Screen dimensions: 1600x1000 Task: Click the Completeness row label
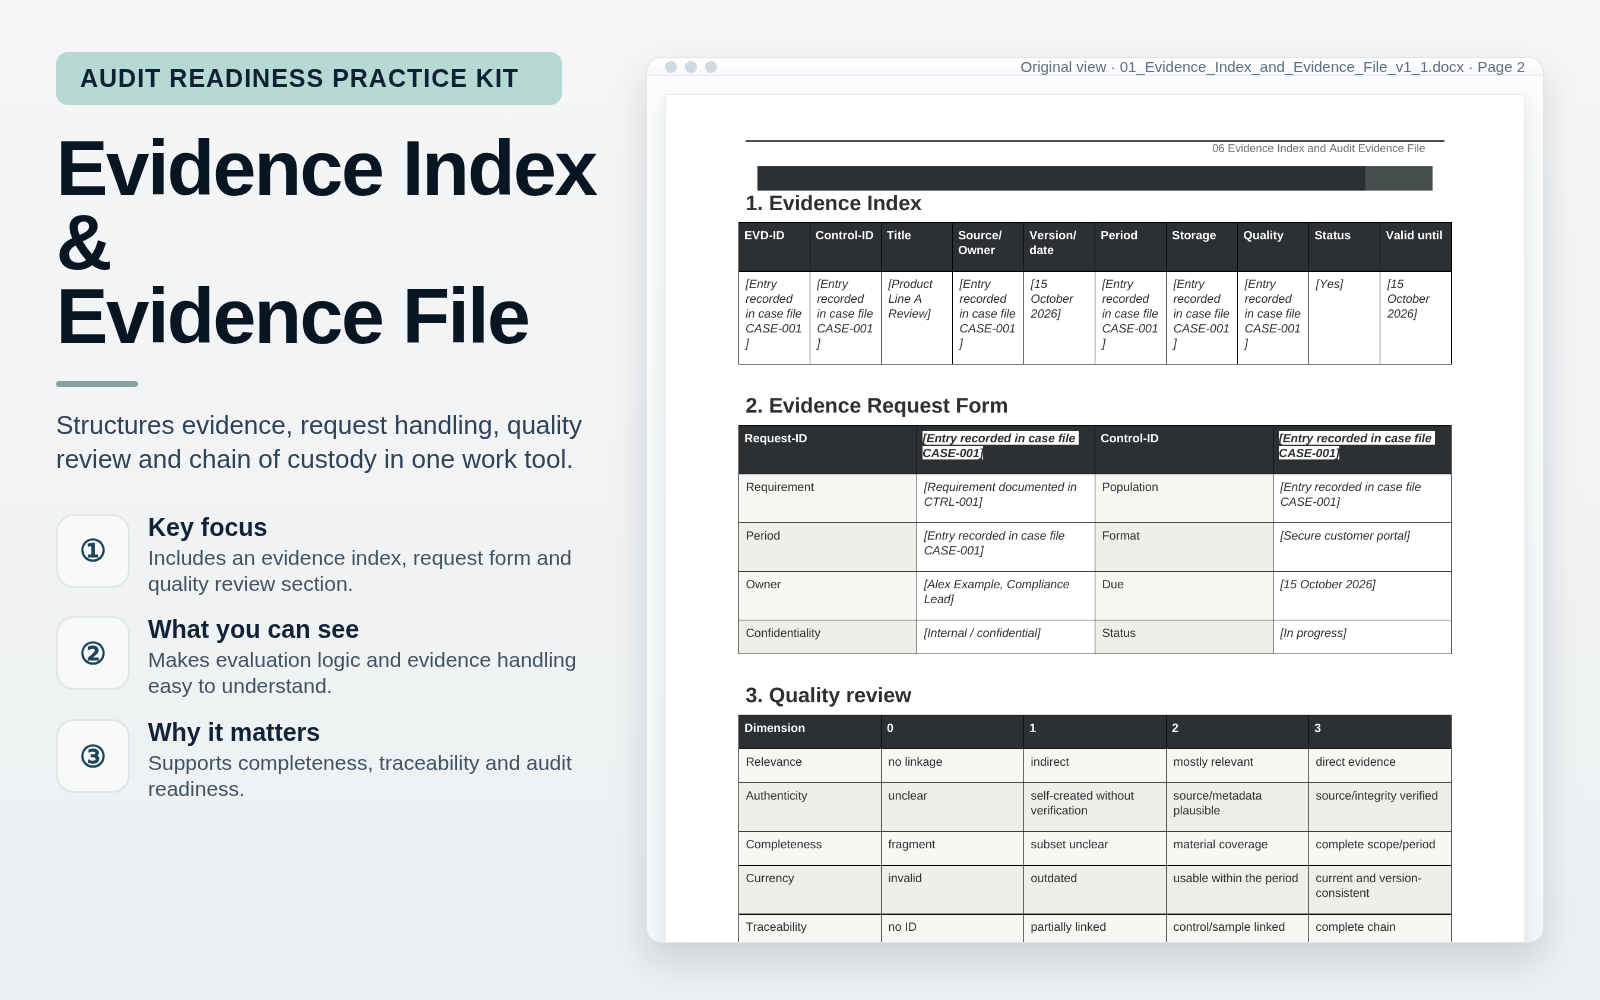810,848
